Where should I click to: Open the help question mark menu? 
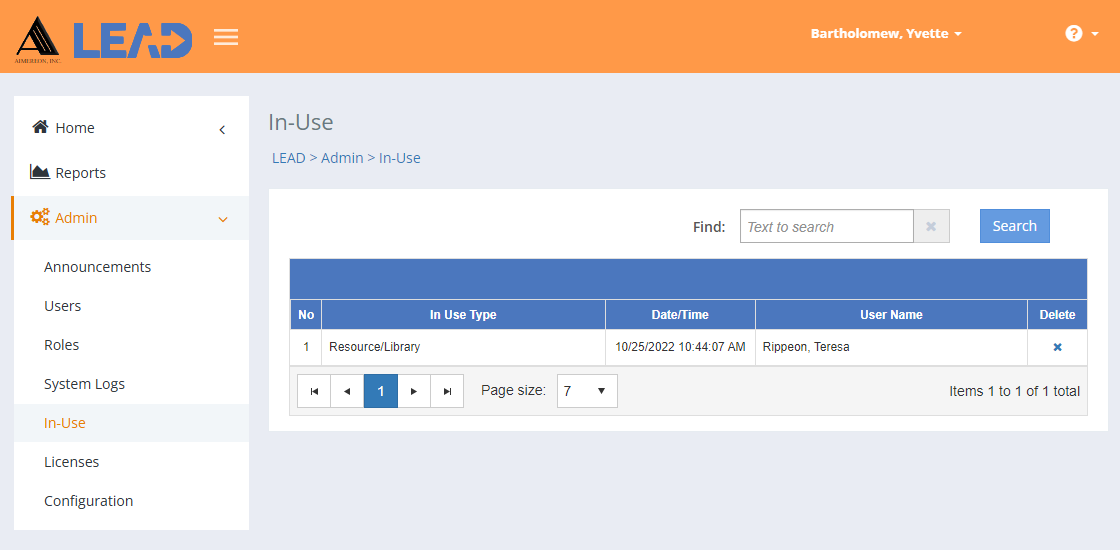1080,34
